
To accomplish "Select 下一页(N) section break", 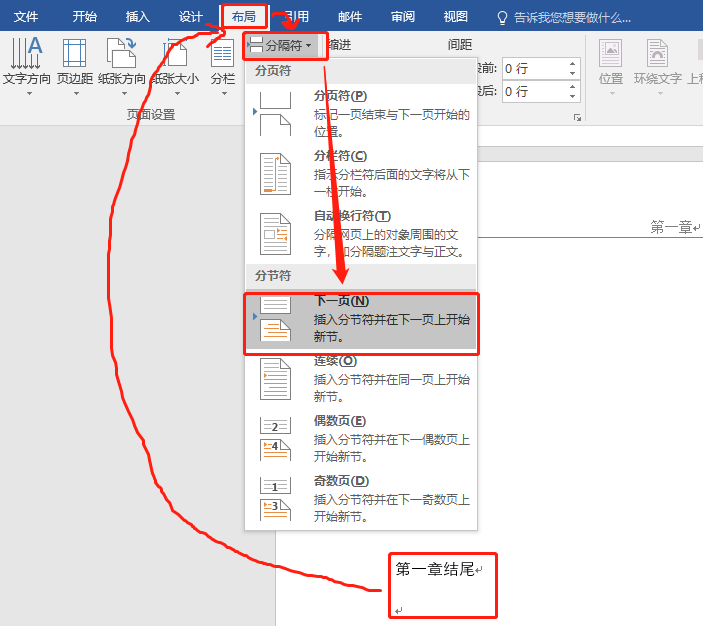I will (361, 321).
